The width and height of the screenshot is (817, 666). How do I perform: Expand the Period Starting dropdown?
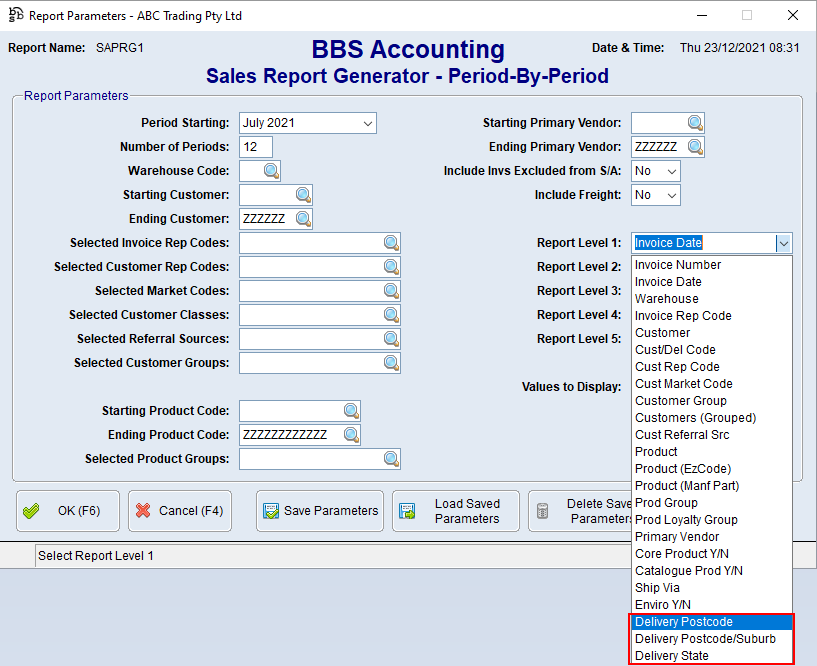367,123
